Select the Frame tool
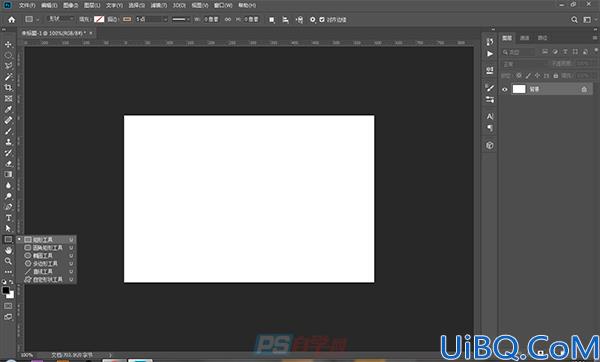Image resolution: width=600 pixels, height=362 pixels. (x=8, y=98)
